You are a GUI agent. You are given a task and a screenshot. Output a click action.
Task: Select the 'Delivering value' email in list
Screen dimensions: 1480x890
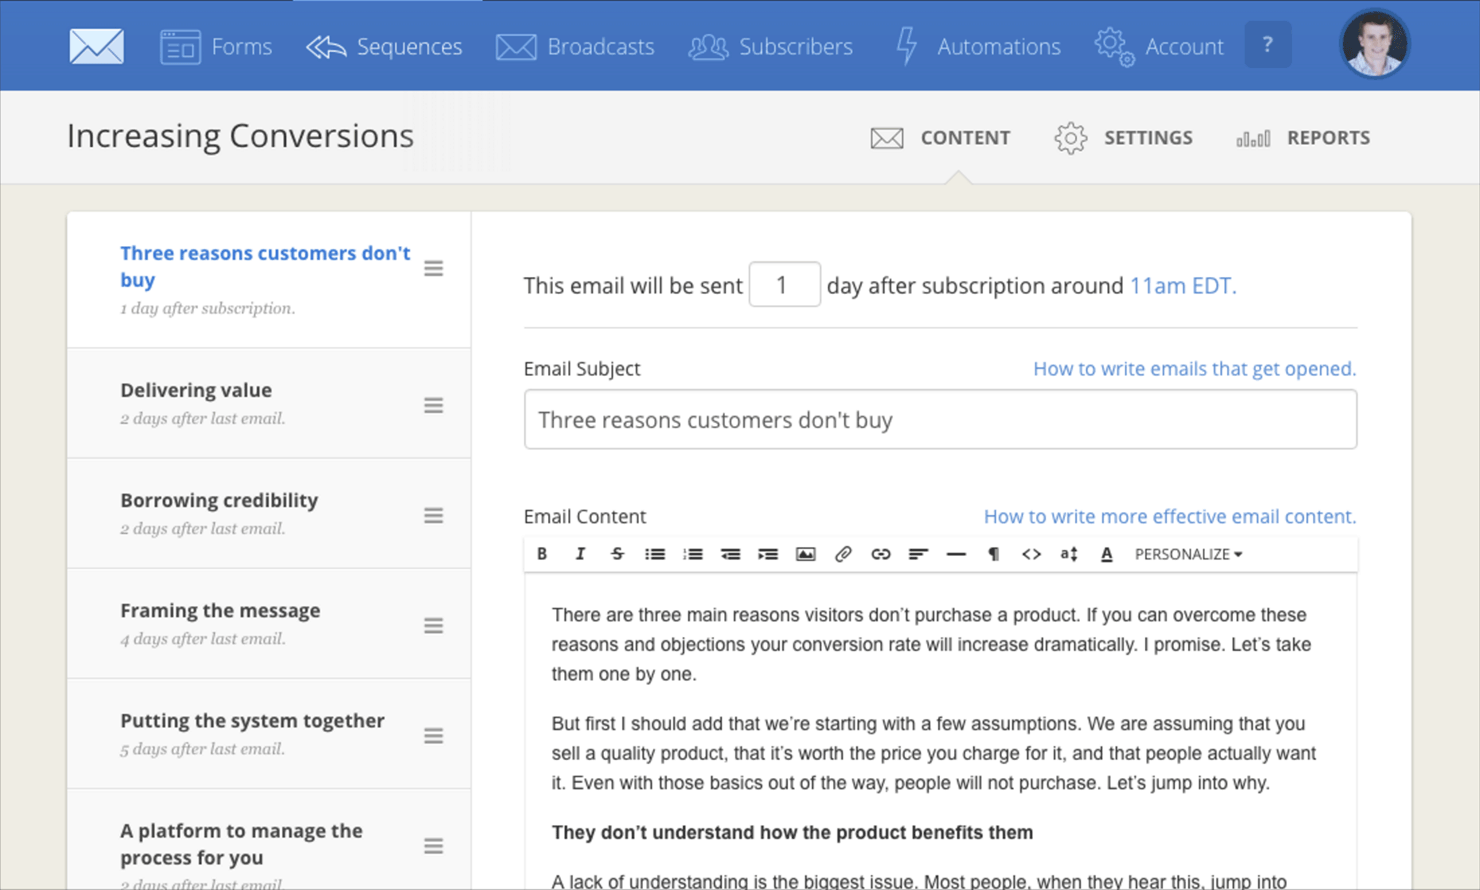[x=269, y=403]
